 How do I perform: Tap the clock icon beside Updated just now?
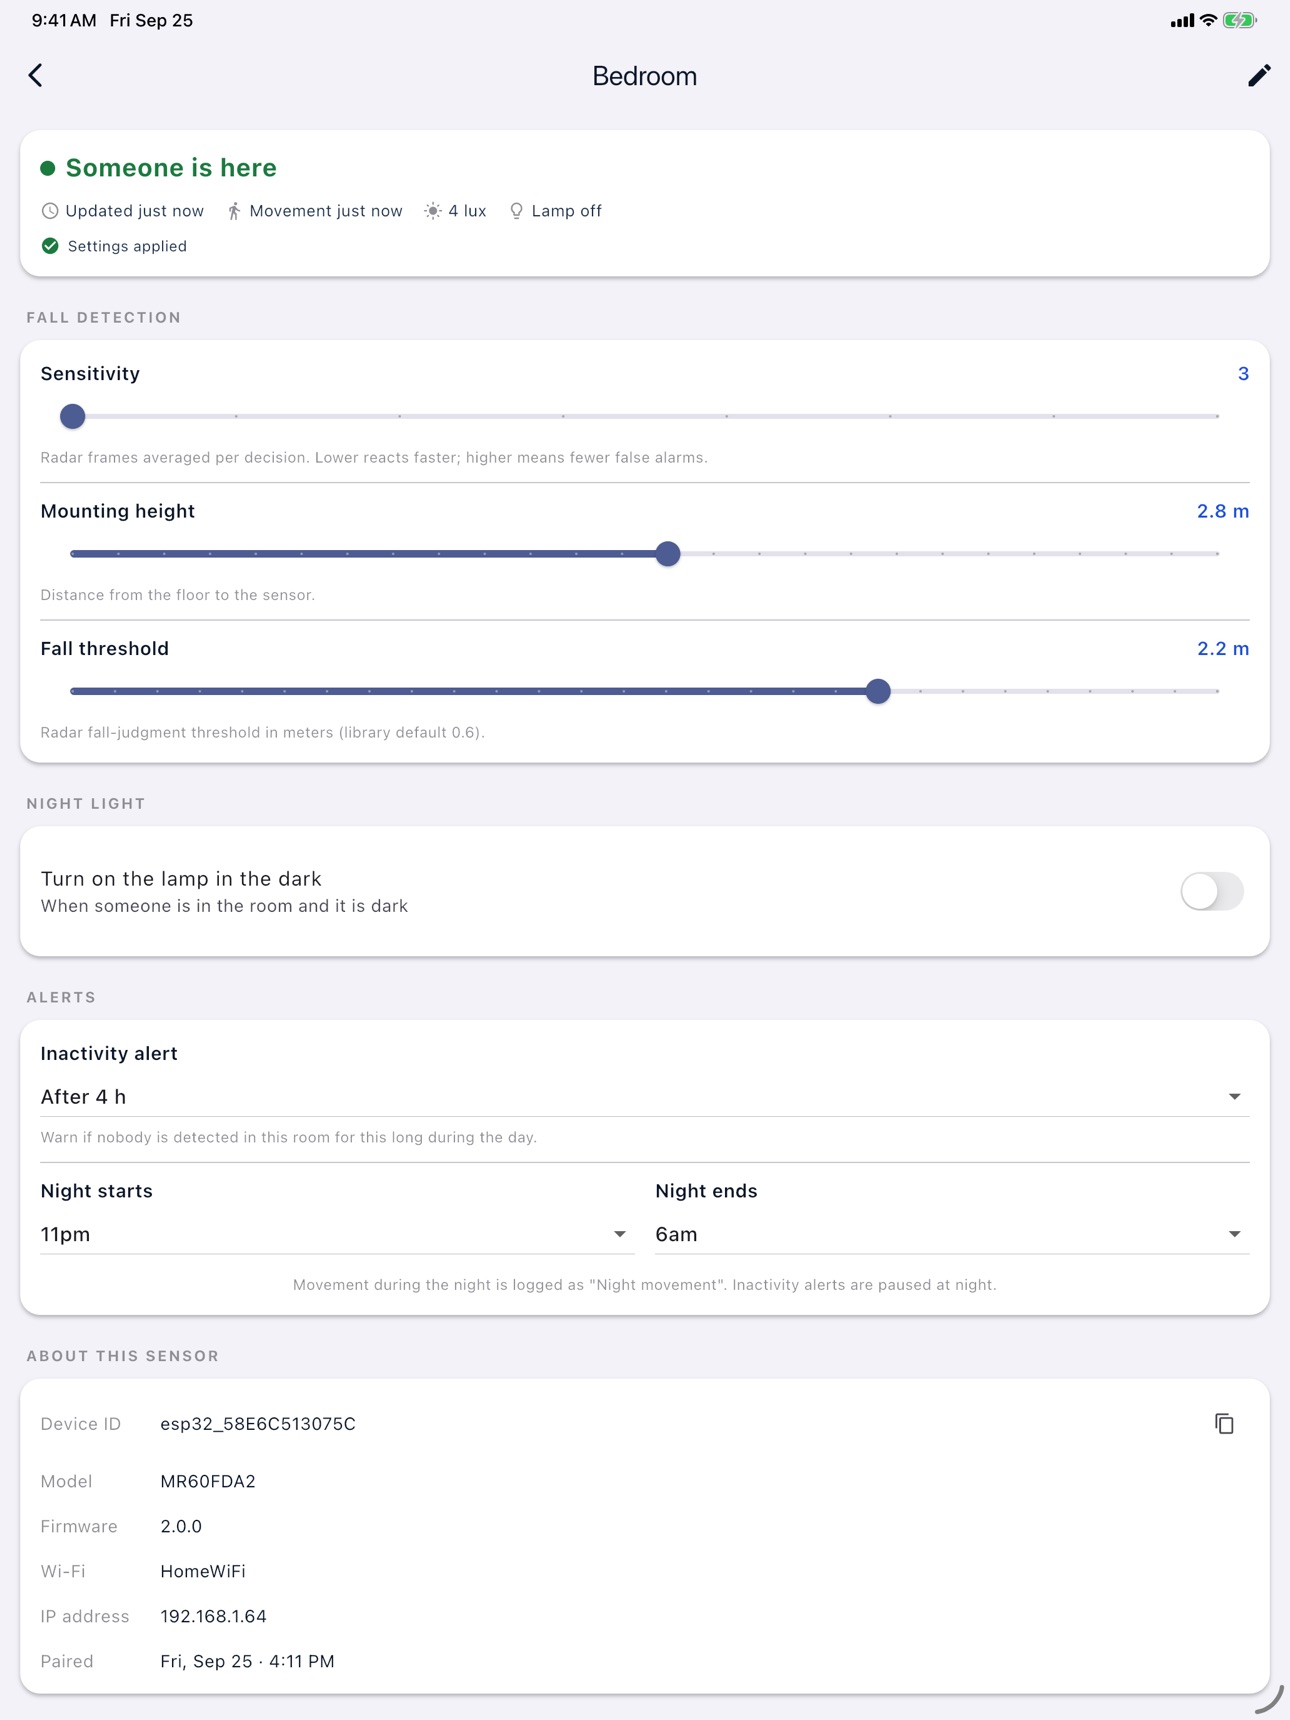pos(50,211)
